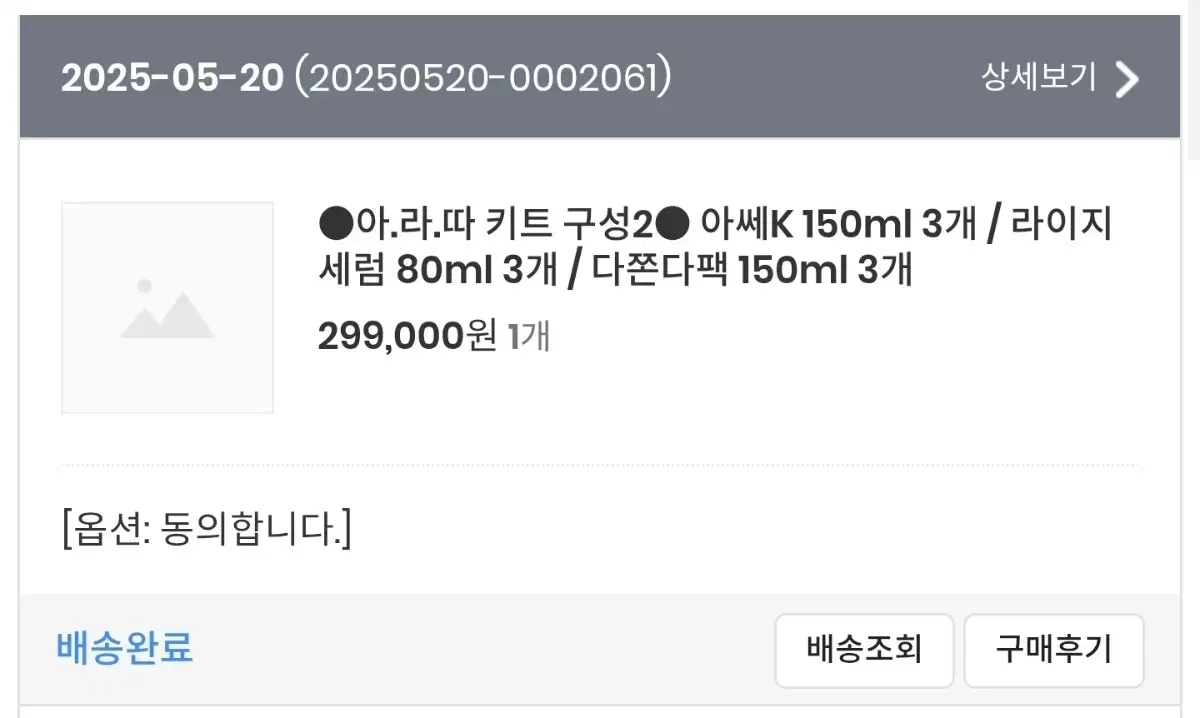Click the chevron arrow beside 상세보기

[x=1127, y=79]
